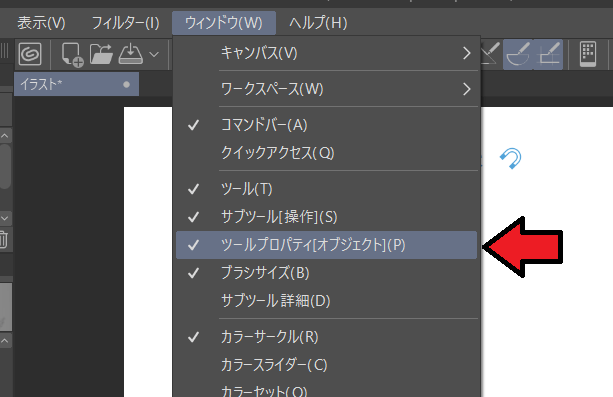Show the クイックアクセス(Q) palette
This screenshot has width=613, height=397.
coord(326,153)
